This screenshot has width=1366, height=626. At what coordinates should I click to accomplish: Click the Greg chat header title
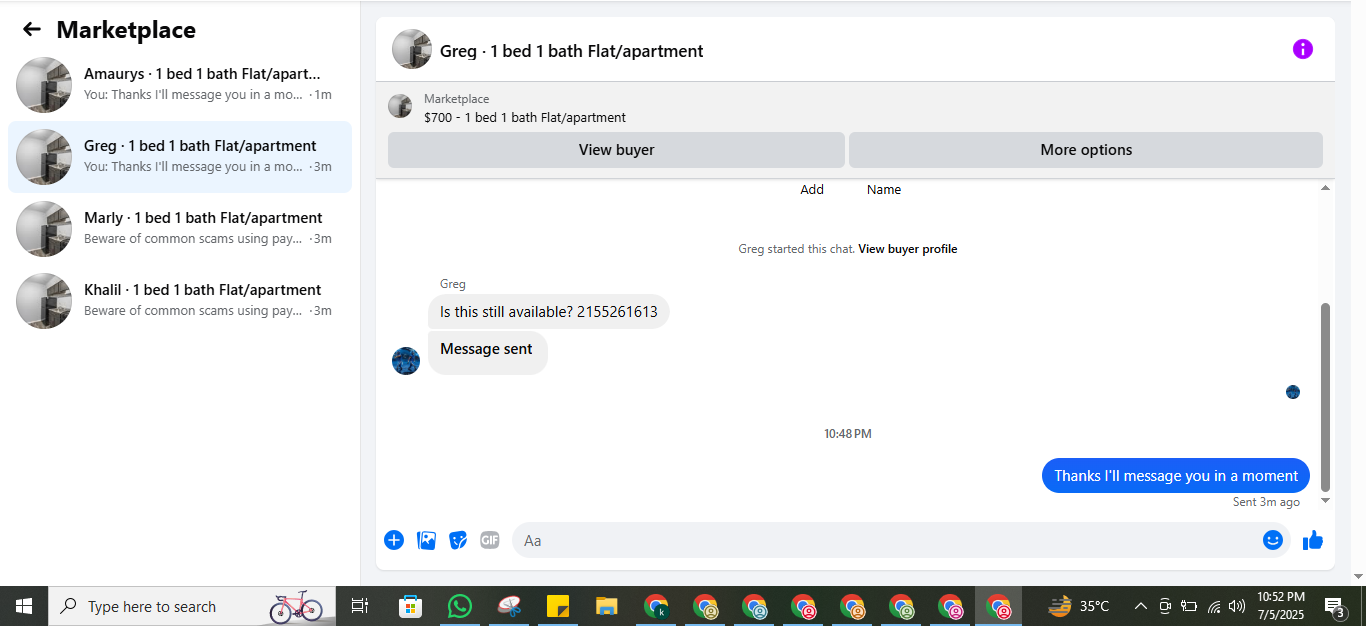(x=572, y=51)
